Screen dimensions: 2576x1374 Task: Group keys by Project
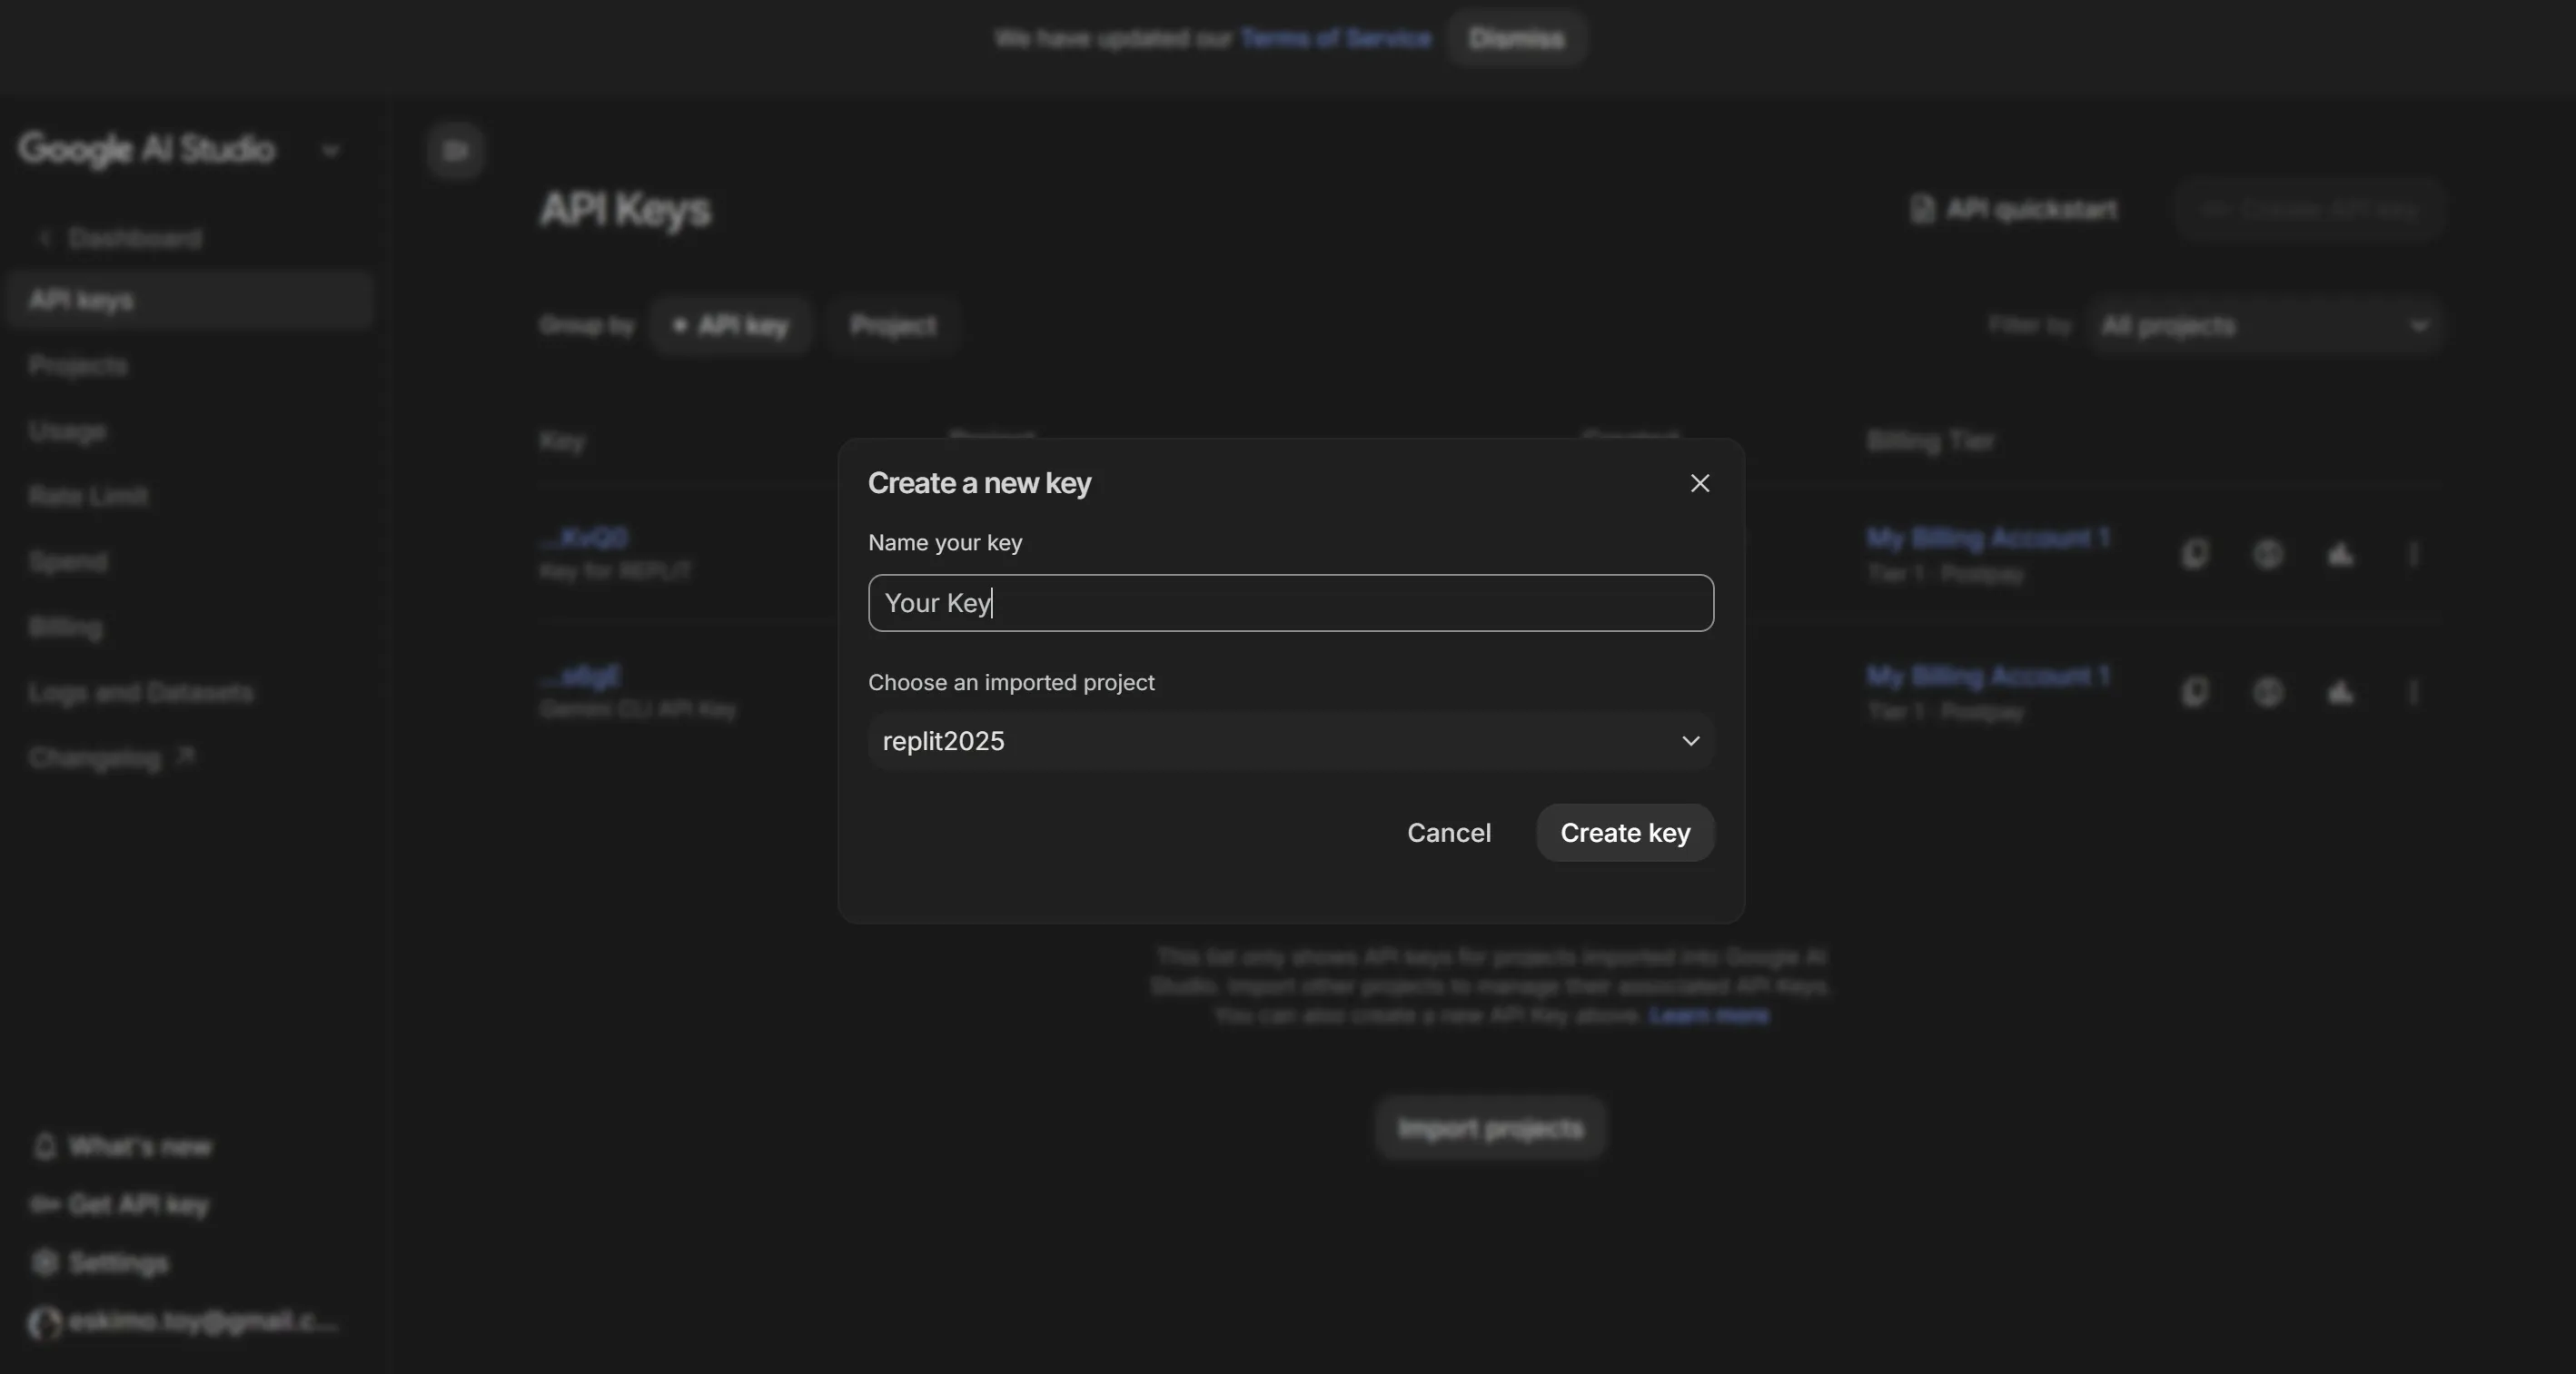pos(893,326)
